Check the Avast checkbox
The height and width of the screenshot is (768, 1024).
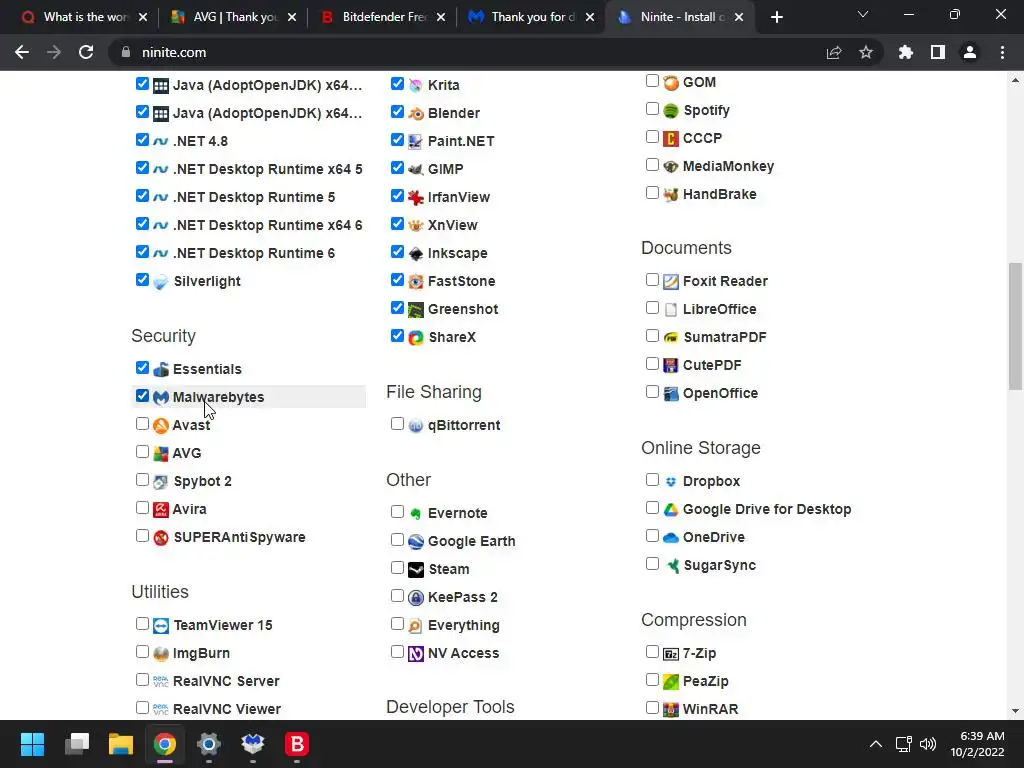(142, 424)
